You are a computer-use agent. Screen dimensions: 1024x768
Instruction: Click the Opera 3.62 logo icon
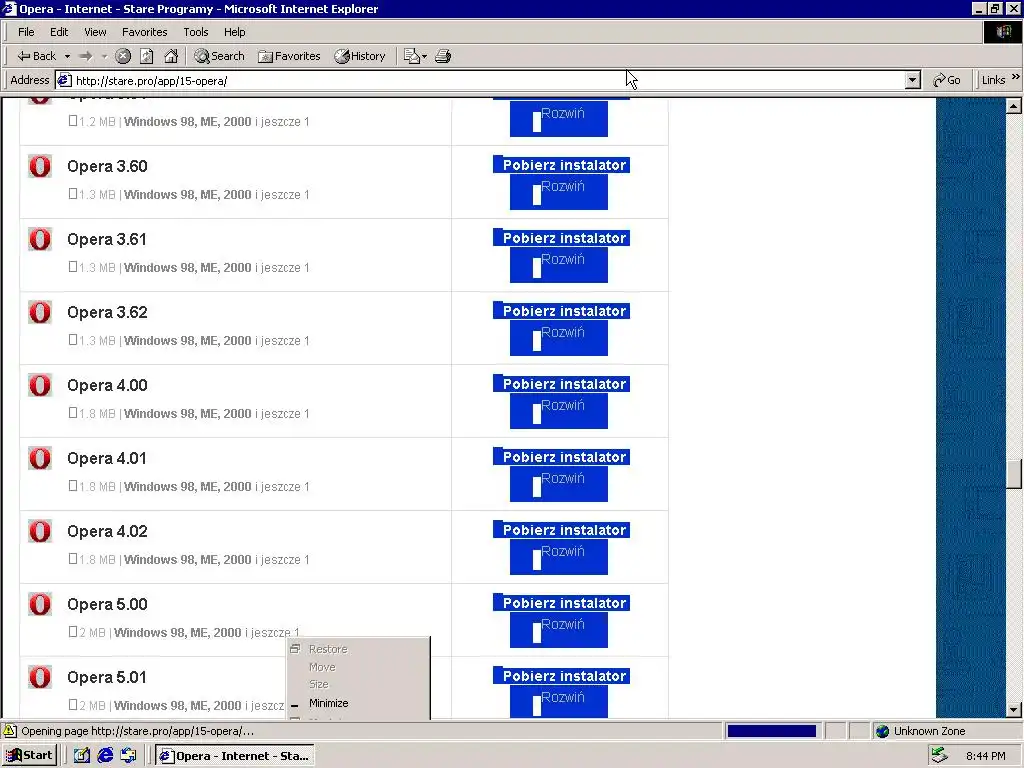click(39, 312)
